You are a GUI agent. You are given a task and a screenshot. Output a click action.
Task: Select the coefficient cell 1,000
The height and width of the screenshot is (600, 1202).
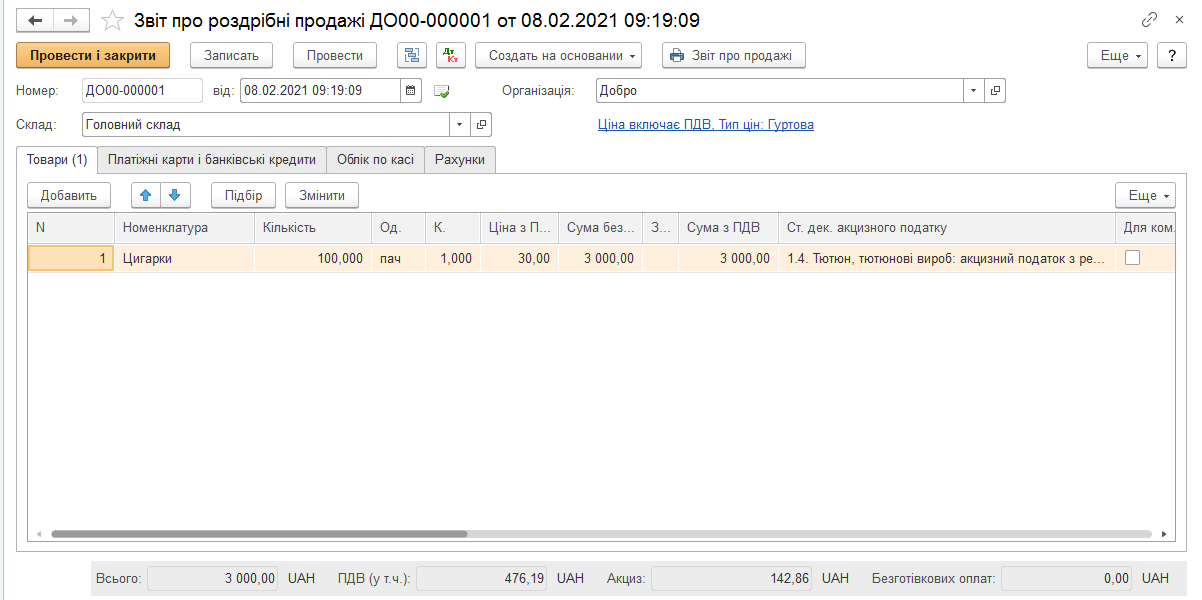click(453, 258)
